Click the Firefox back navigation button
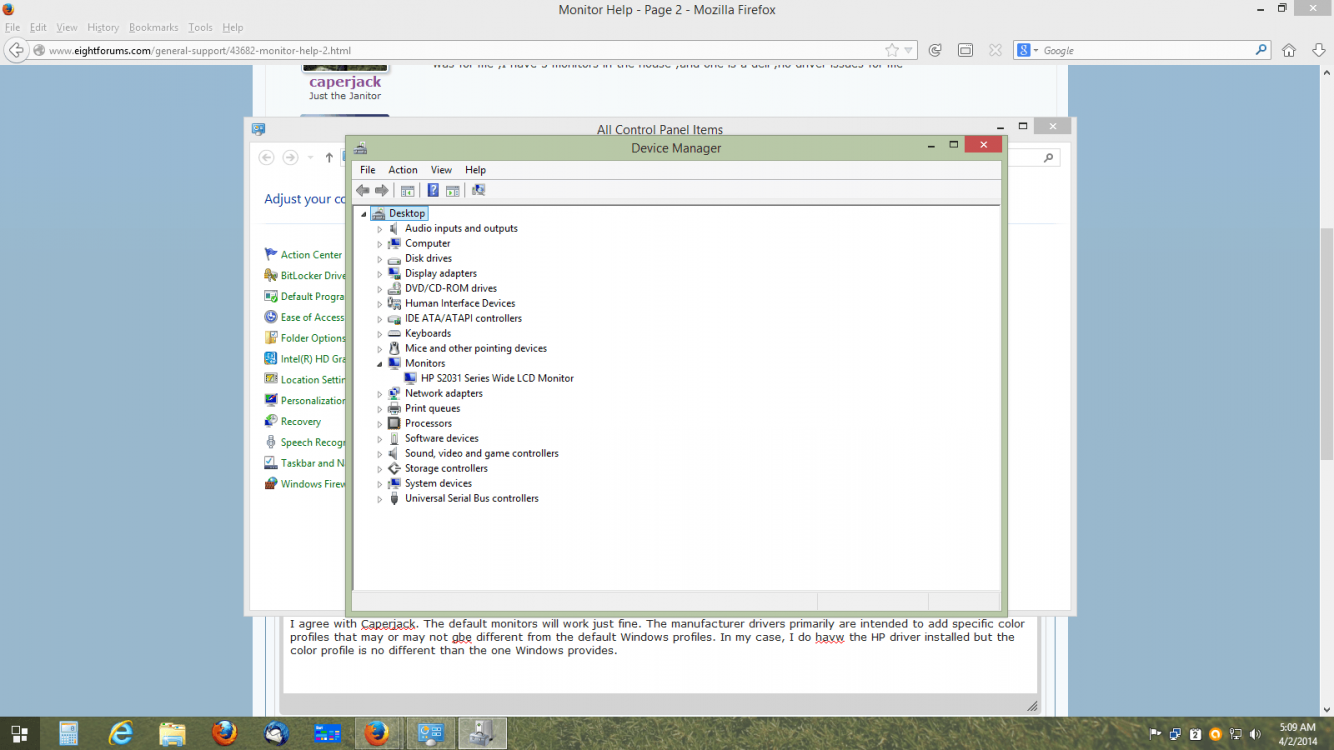The height and width of the screenshot is (750, 1334). point(16,50)
